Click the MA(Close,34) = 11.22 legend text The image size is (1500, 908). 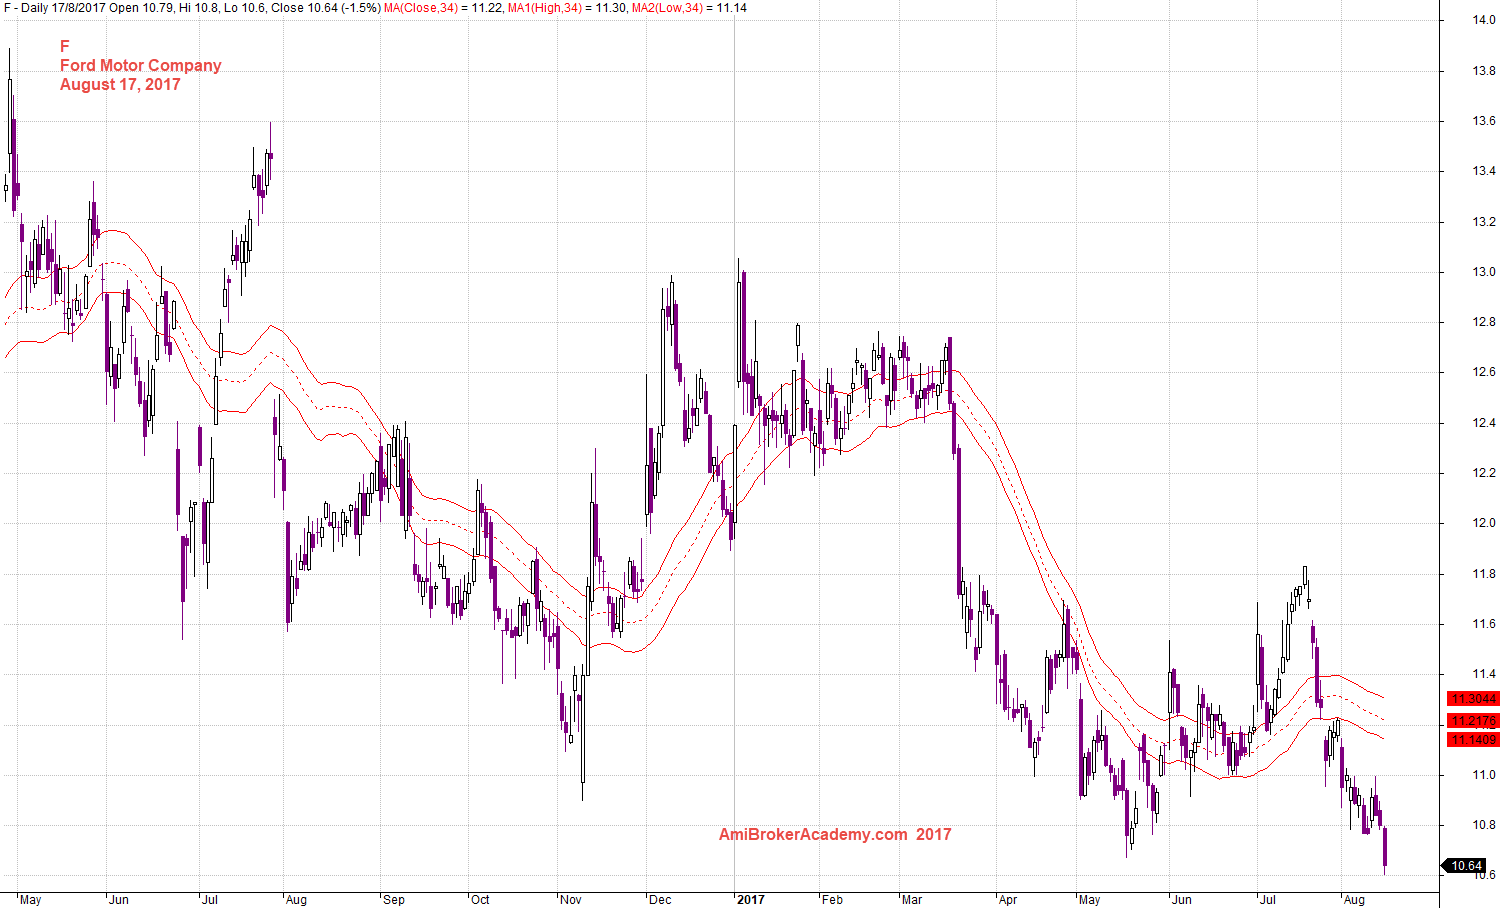pyautogui.click(x=443, y=8)
